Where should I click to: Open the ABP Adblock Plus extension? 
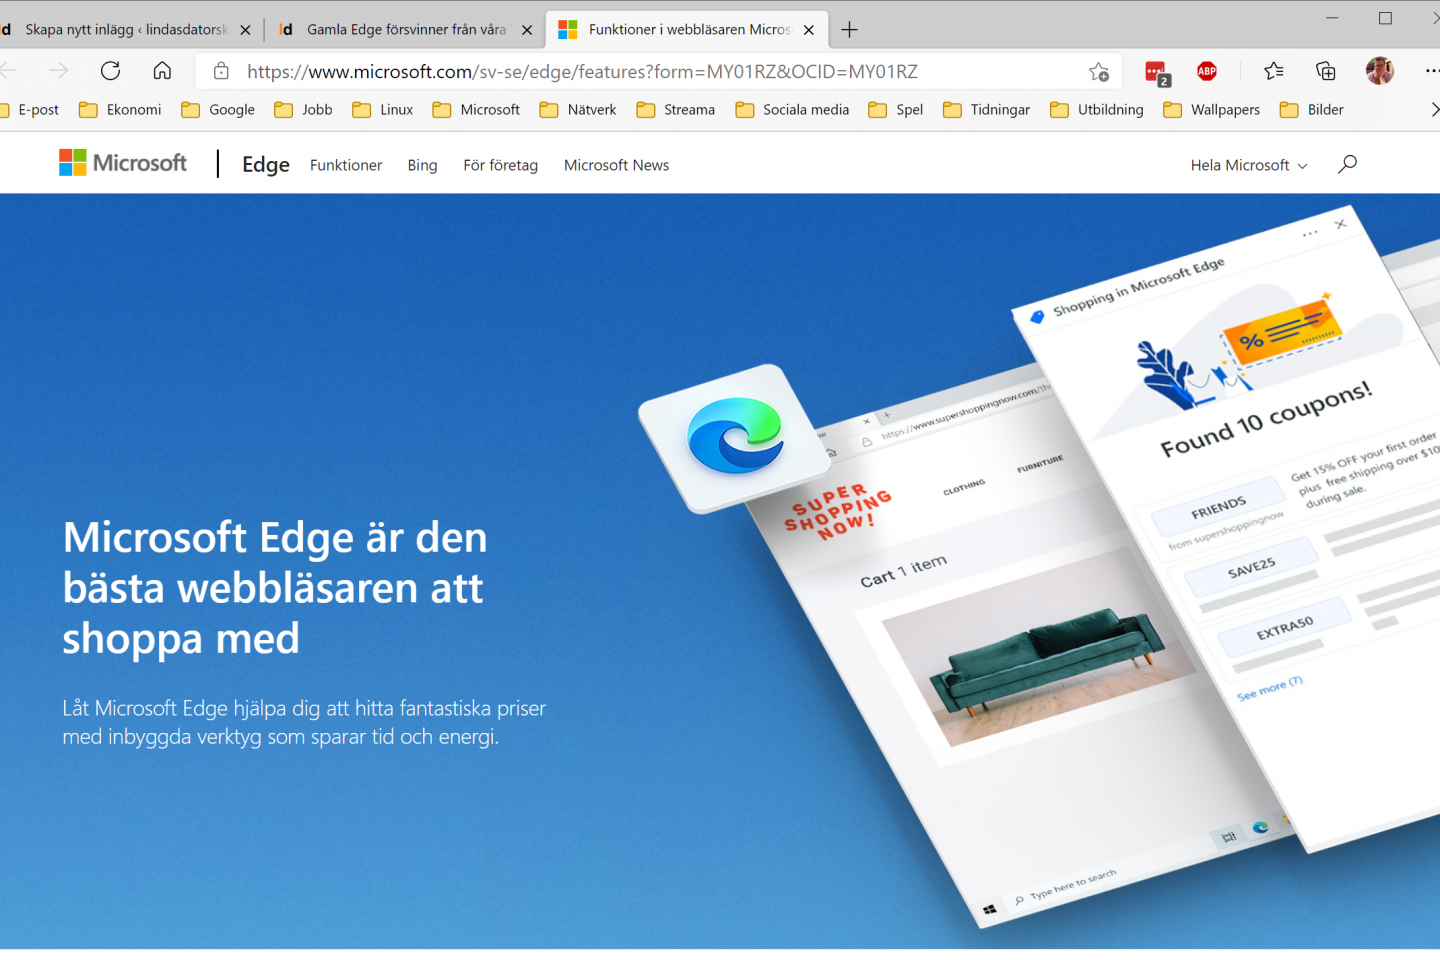[1207, 71]
